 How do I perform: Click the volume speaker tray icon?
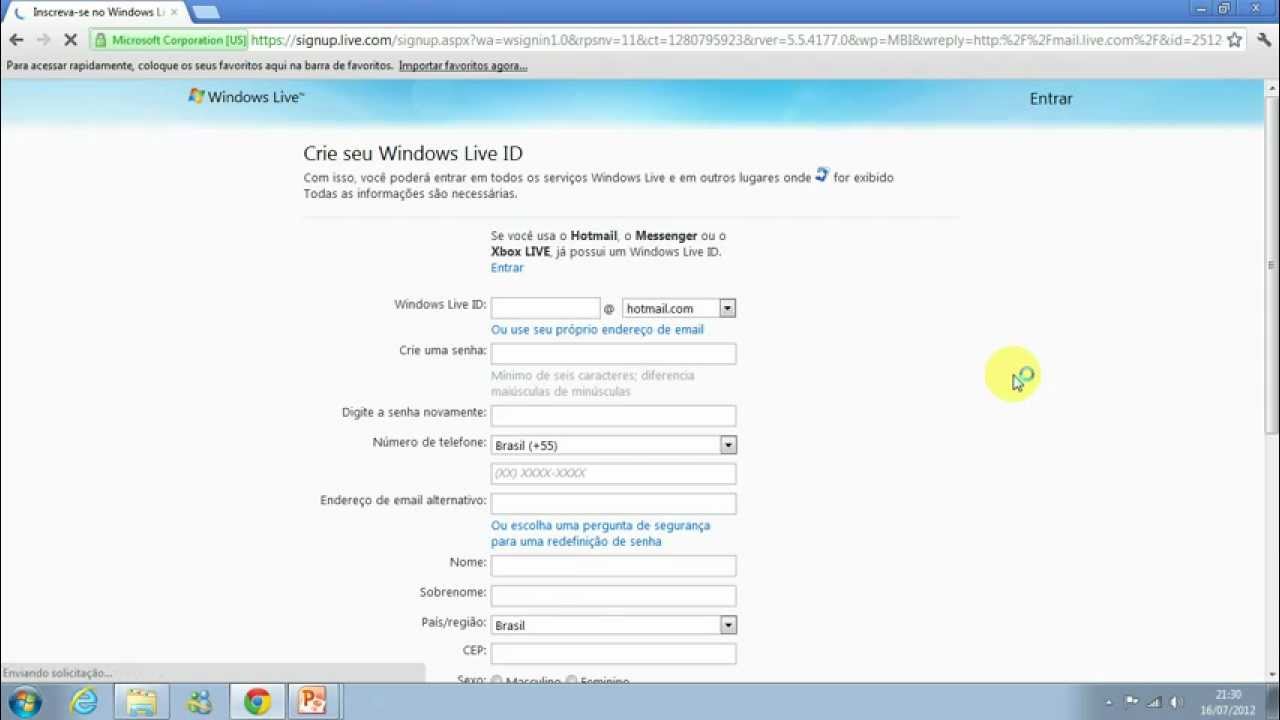pos(1176,702)
